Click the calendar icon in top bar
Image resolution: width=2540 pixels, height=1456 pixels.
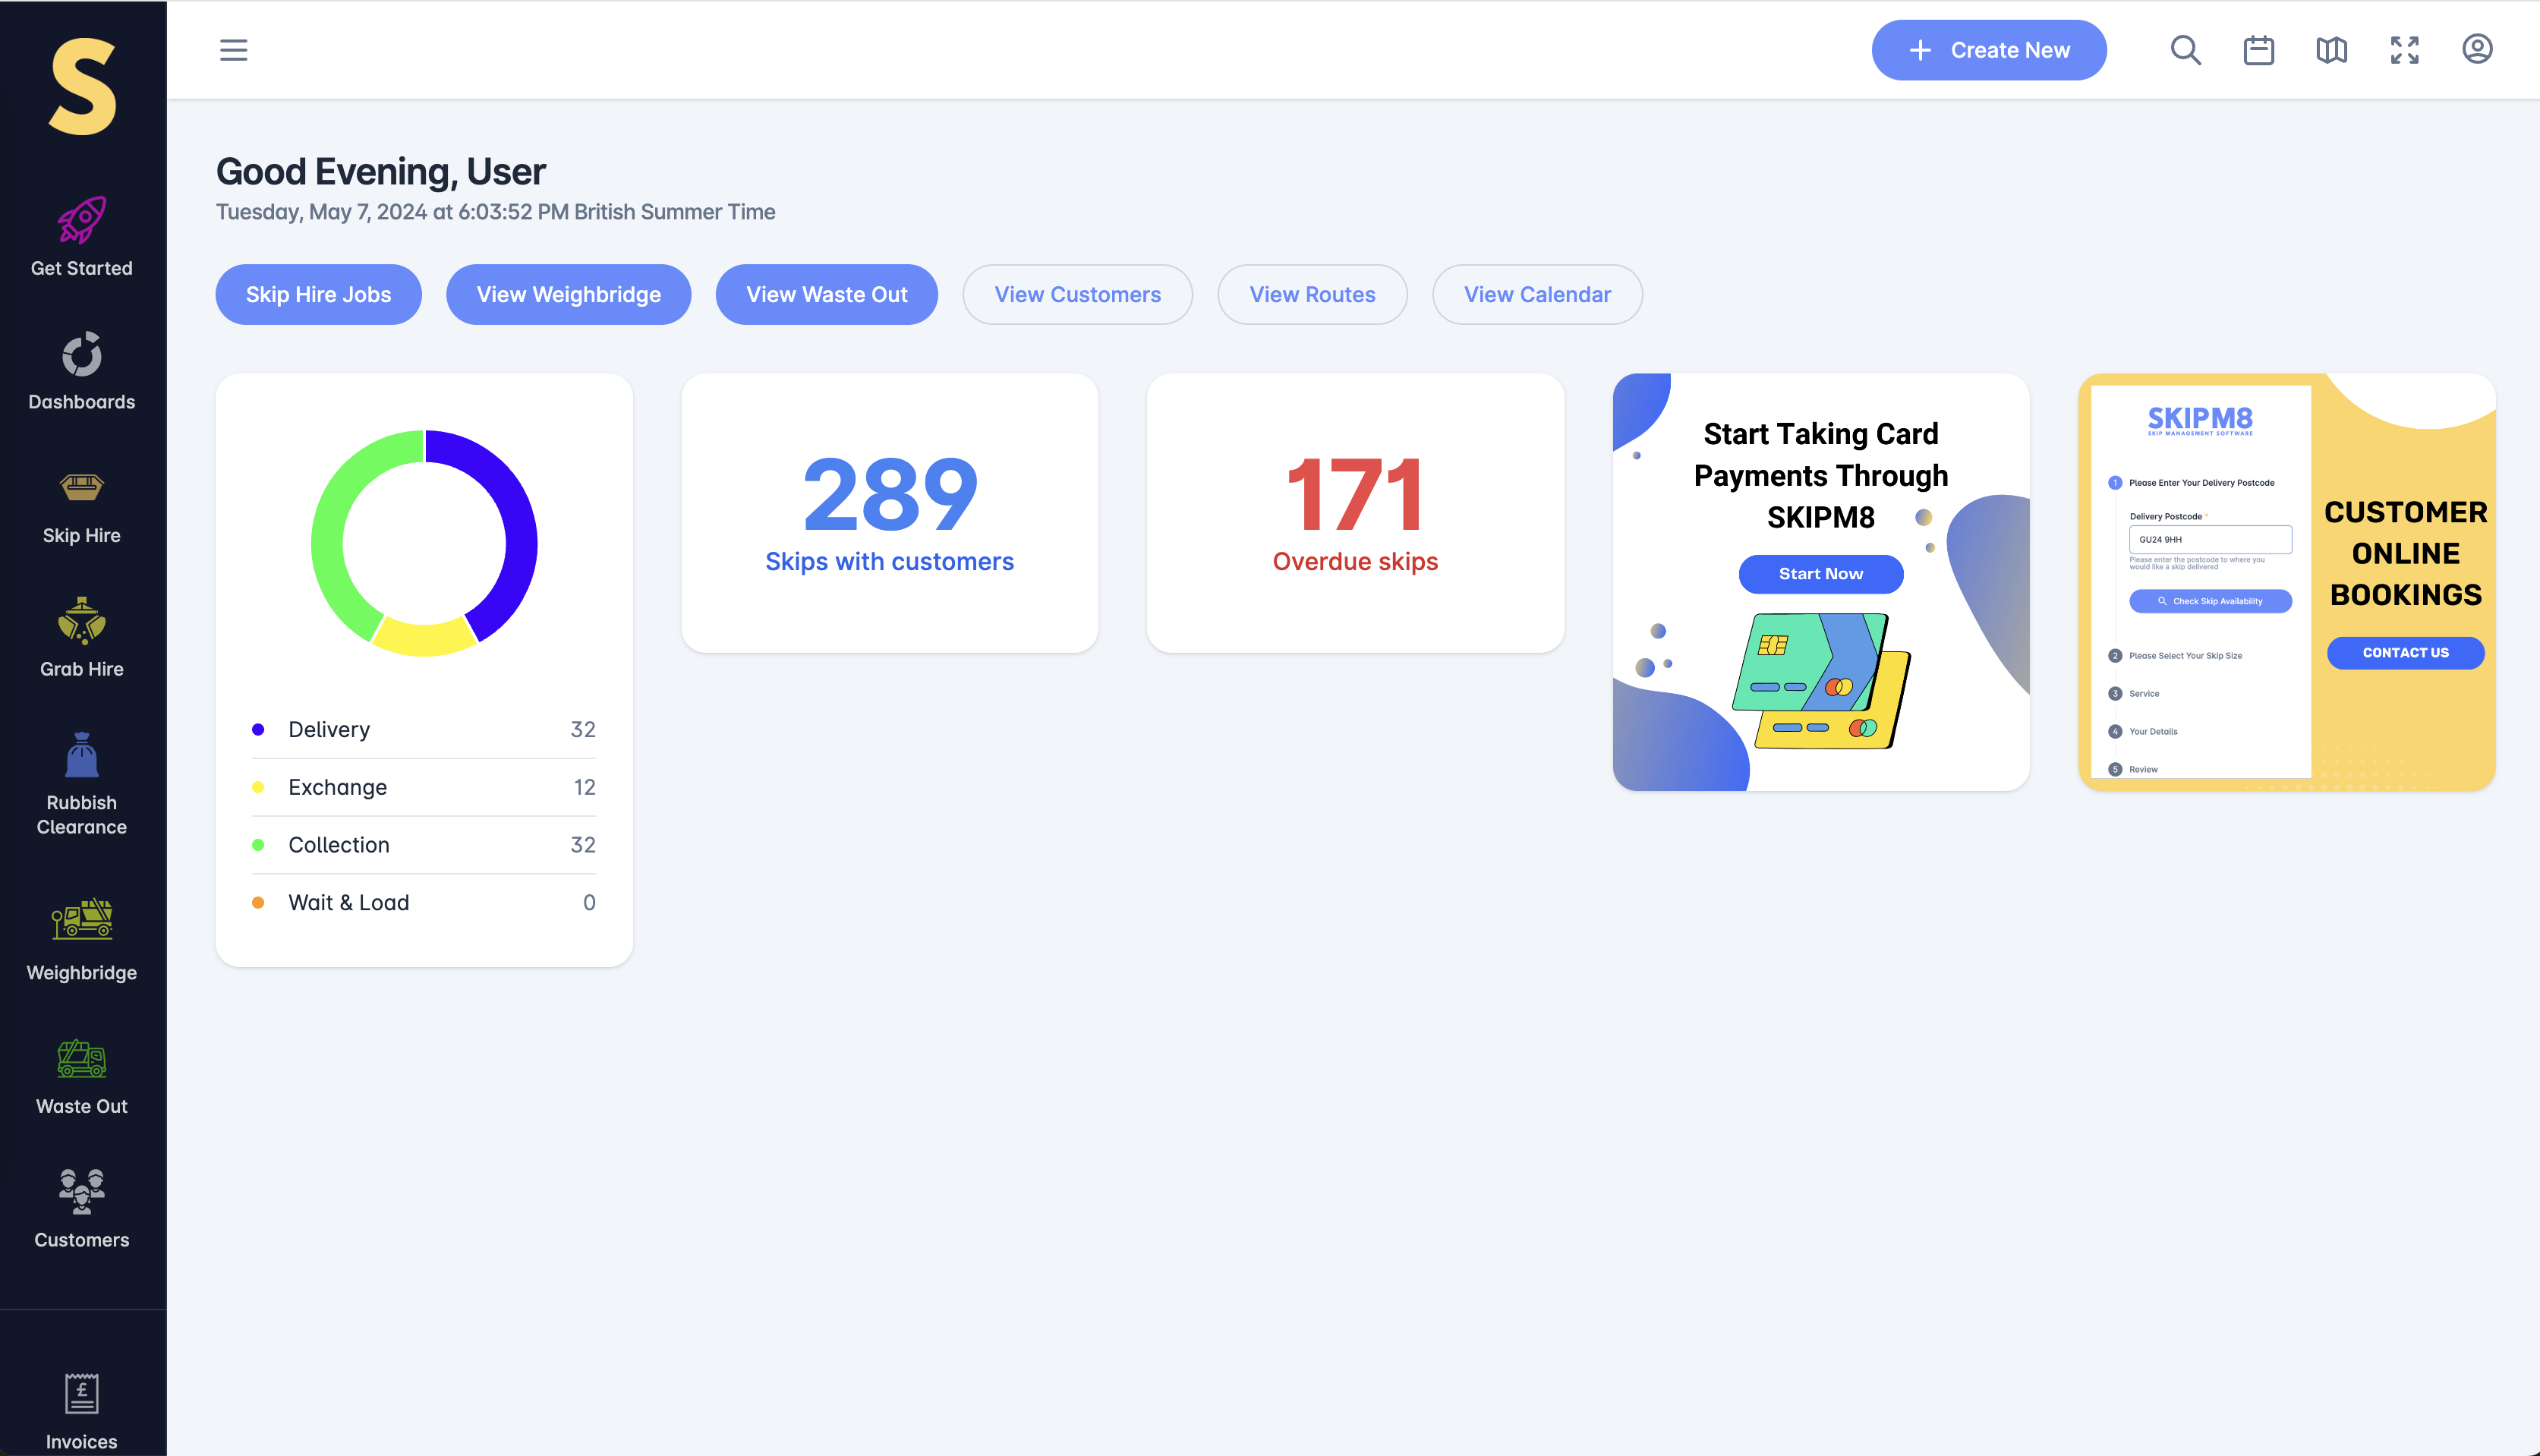tap(2258, 50)
